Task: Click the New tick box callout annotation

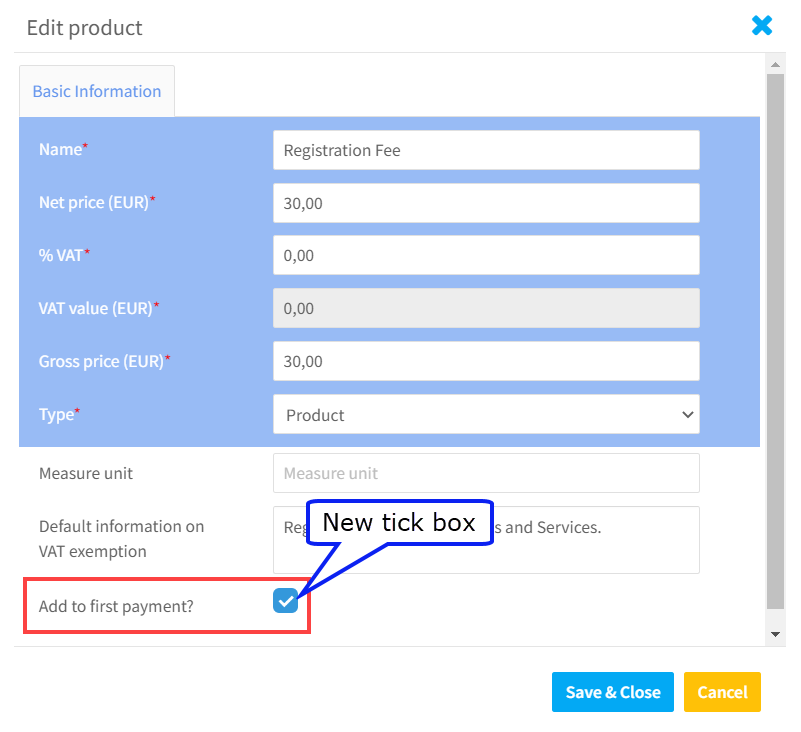Action: tap(399, 523)
